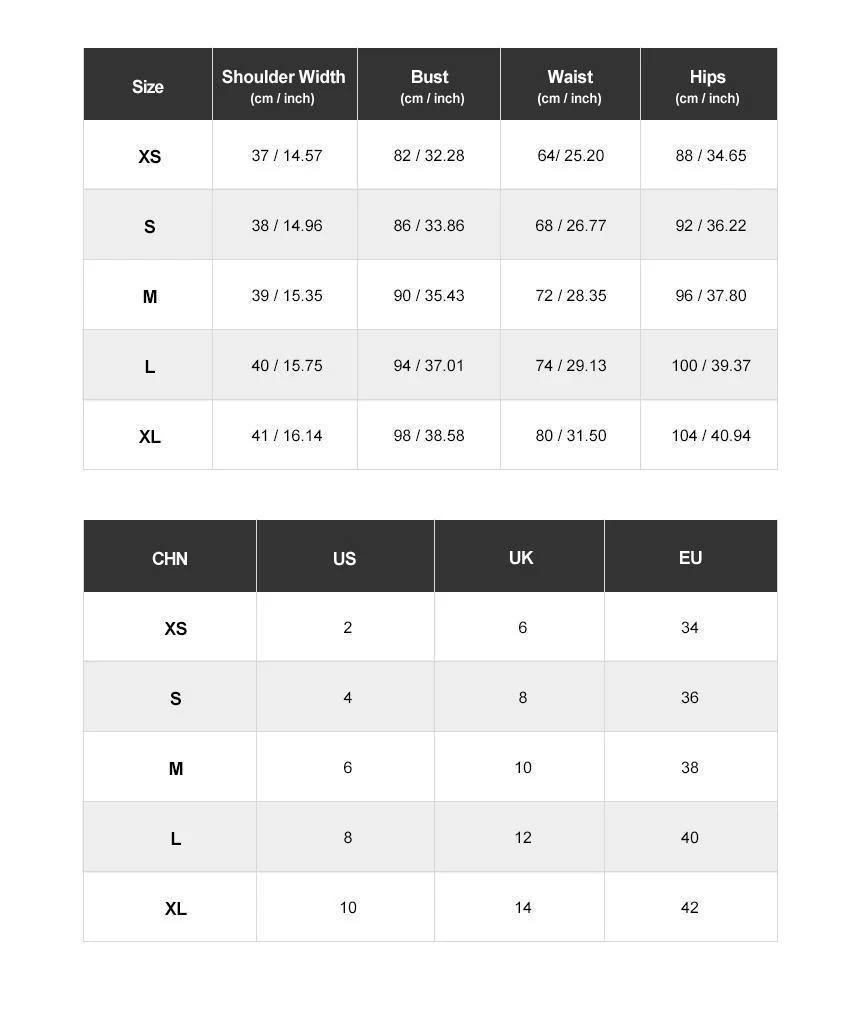Click US size 2 in XS row
Screen dimensions: 866x1016
348,627
